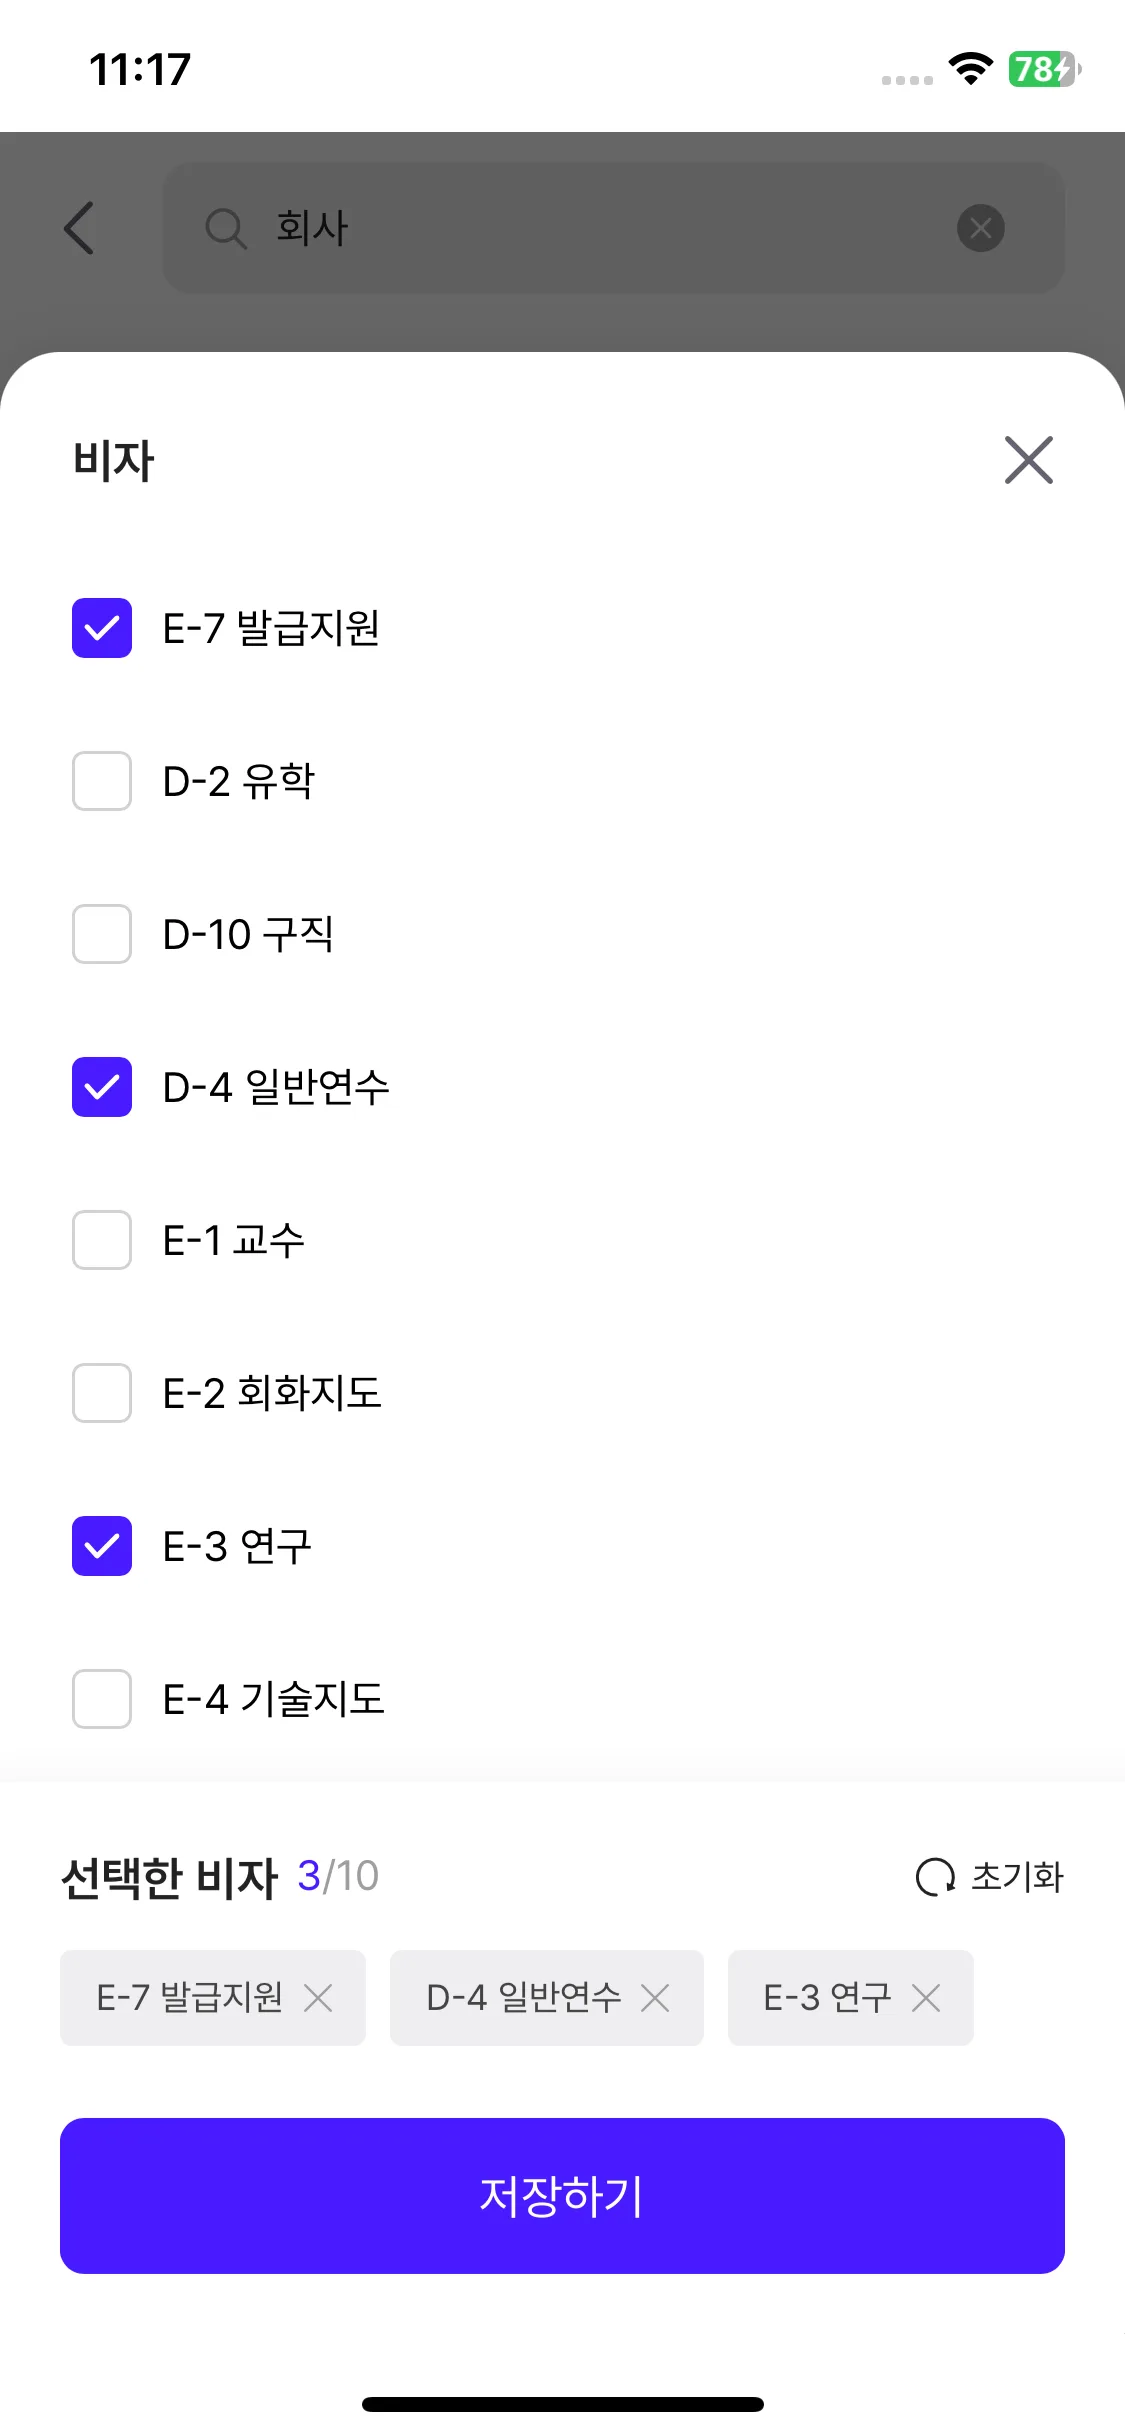Clear the search field text
The image size is (1125, 2436).
tap(980, 228)
